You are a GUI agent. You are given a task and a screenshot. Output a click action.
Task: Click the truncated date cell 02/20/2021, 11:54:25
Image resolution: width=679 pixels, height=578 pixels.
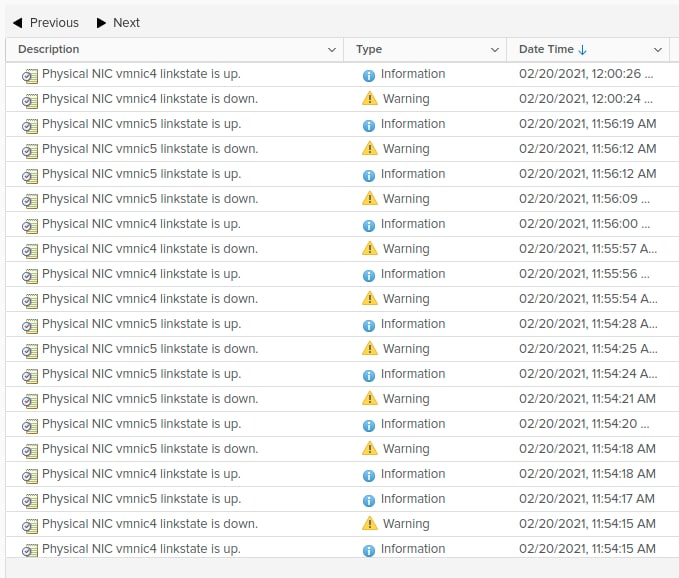(588, 349)
